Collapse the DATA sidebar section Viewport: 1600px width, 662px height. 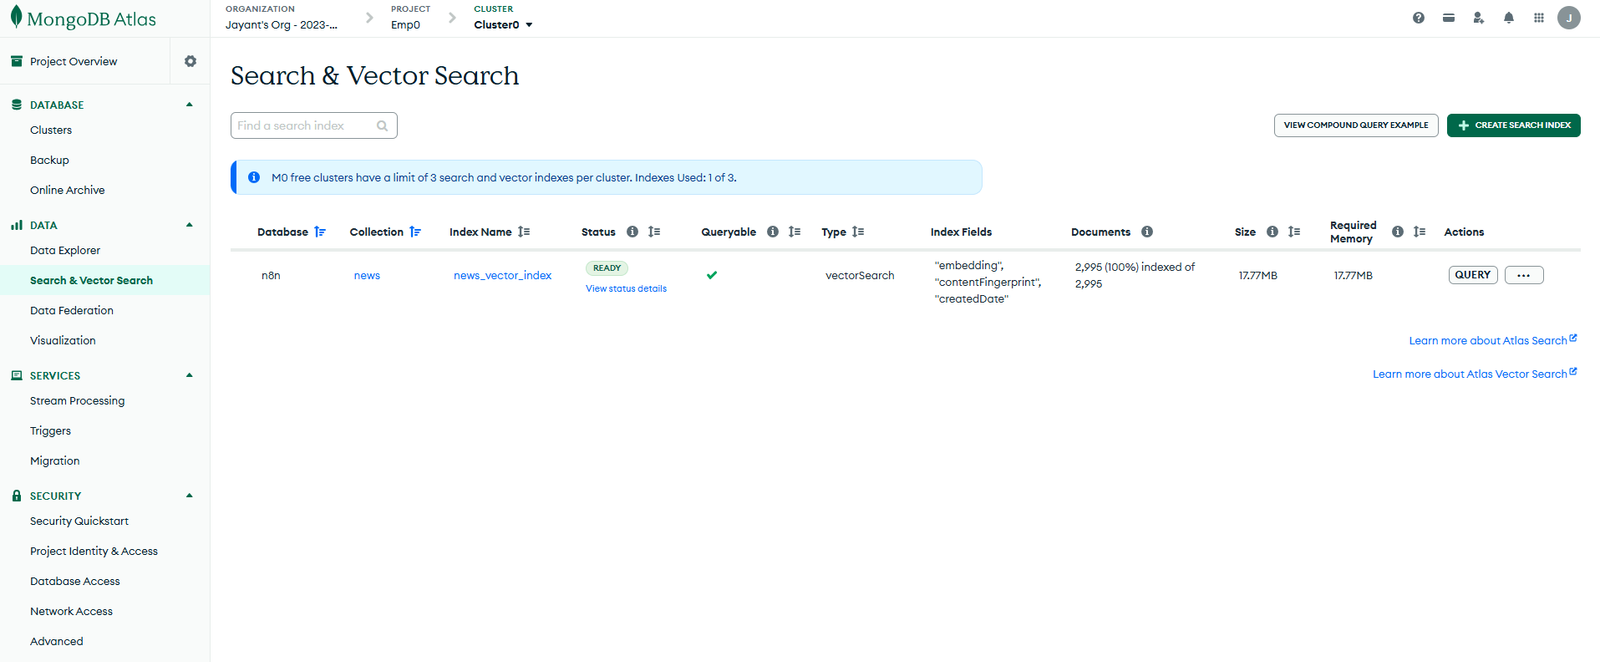click(189, 225)
